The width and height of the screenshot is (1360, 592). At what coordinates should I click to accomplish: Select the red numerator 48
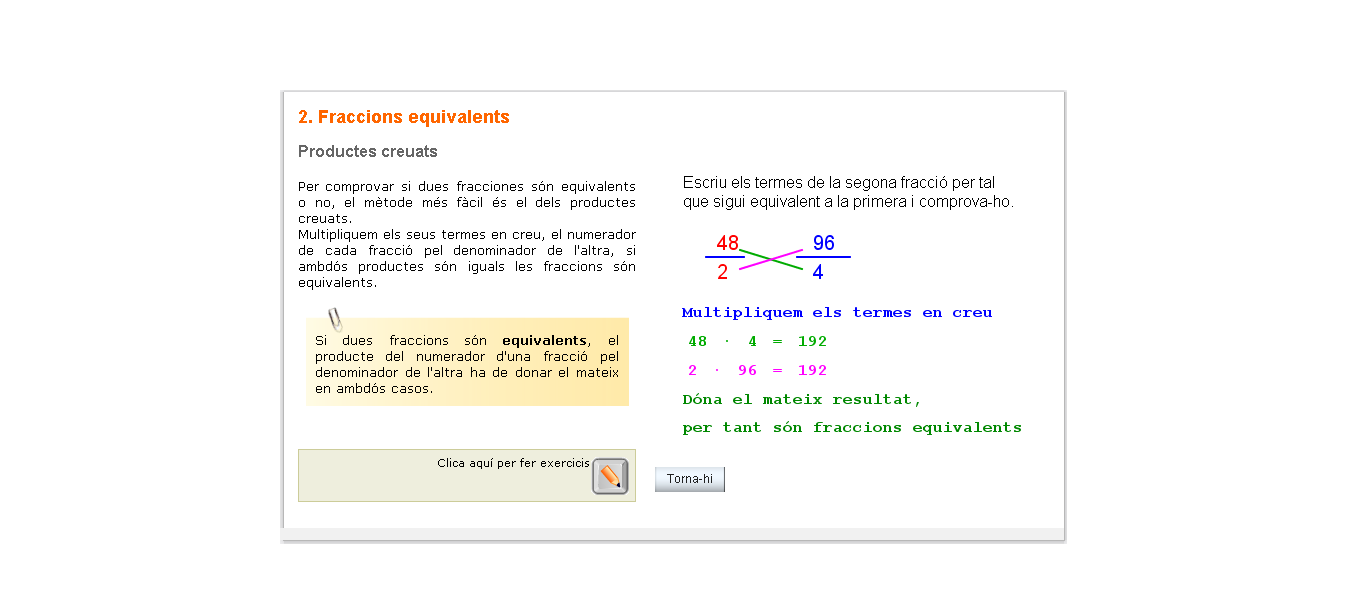click(x=727, y=243)
